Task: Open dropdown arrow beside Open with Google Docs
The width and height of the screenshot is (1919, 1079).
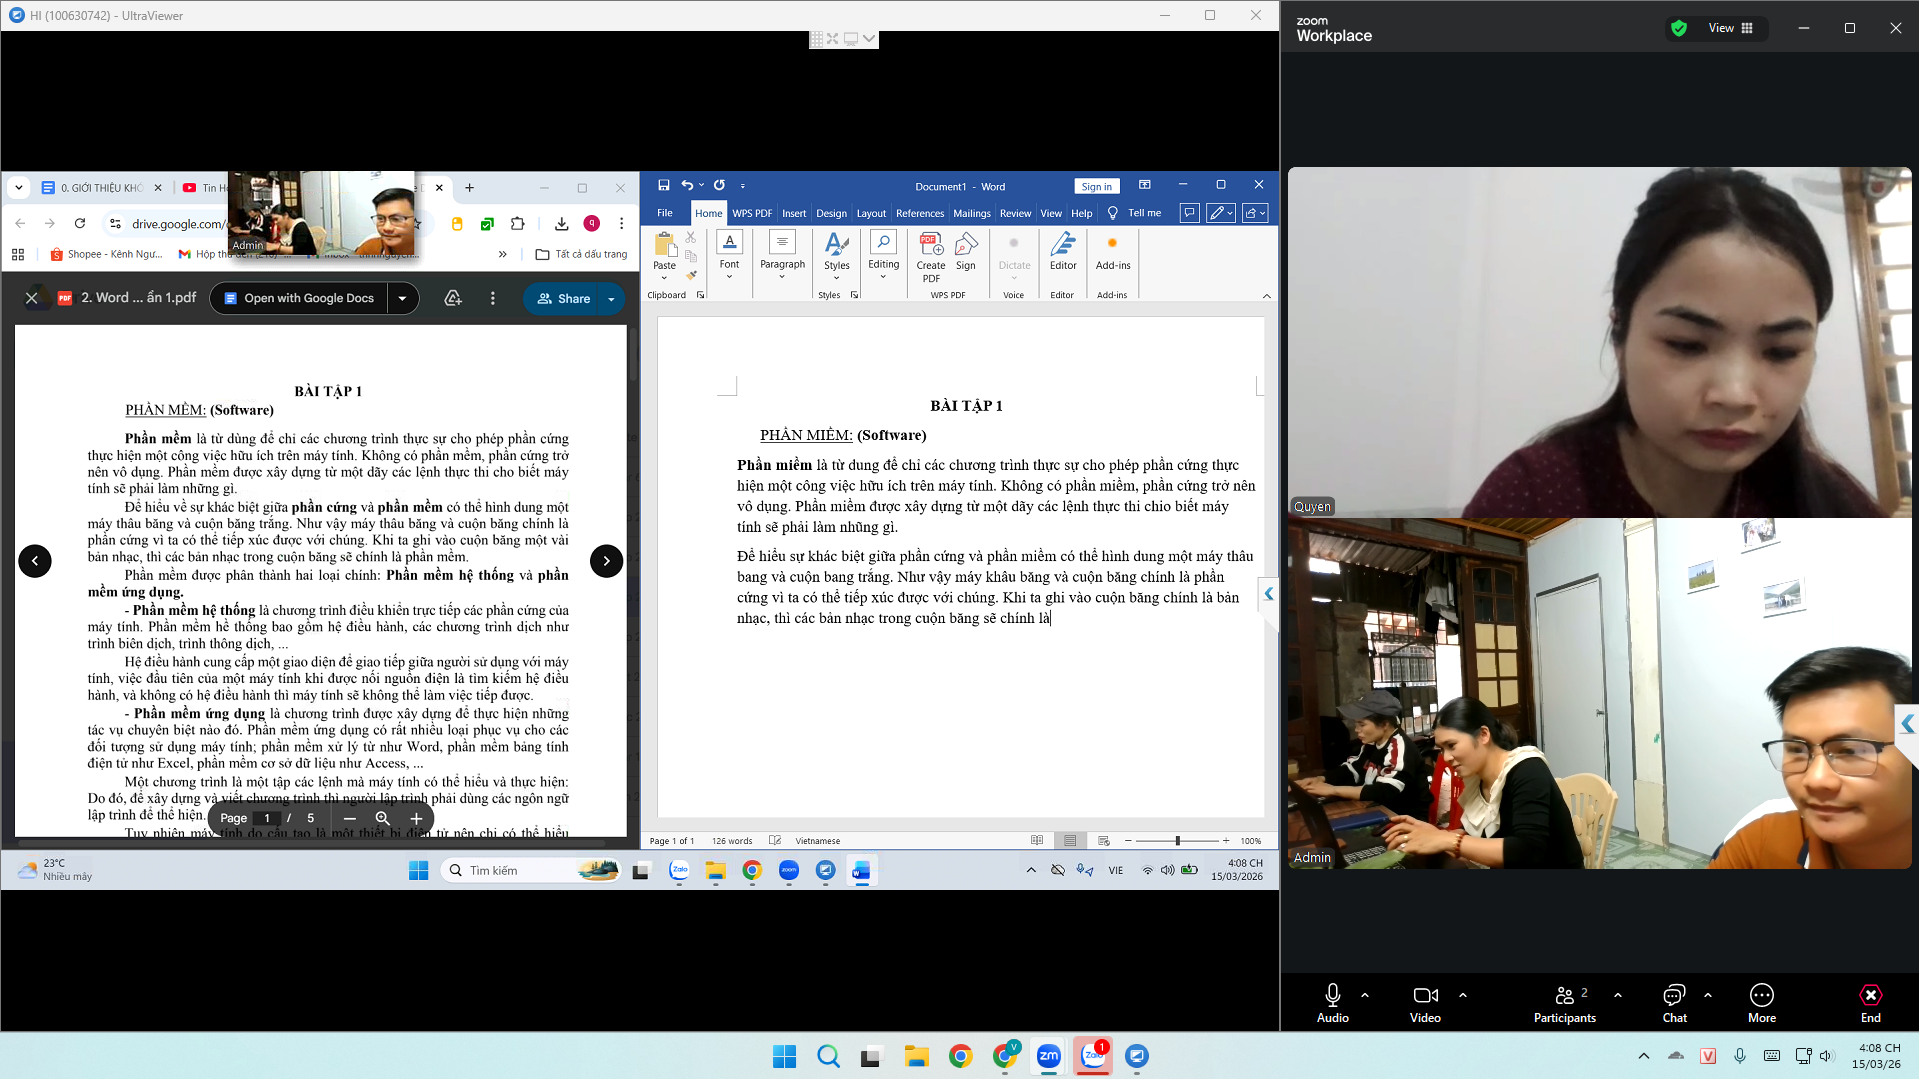Action: click(x=402, y=298)
